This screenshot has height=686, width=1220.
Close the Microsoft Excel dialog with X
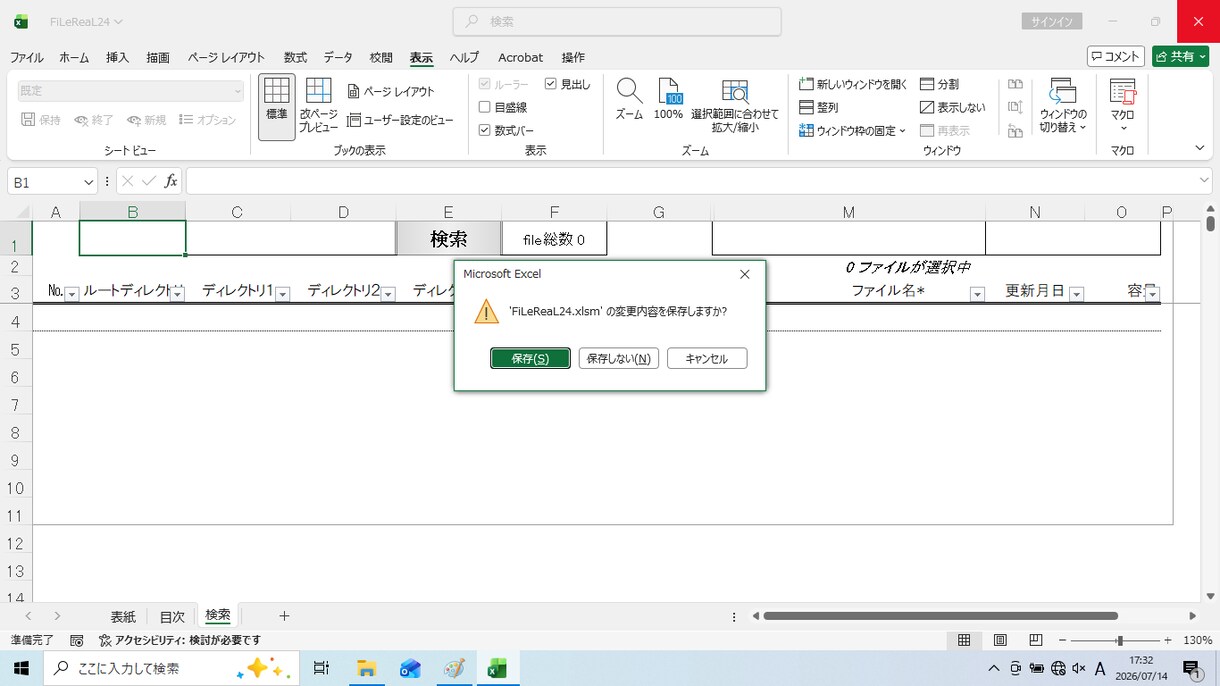click(x=745, y=274)
